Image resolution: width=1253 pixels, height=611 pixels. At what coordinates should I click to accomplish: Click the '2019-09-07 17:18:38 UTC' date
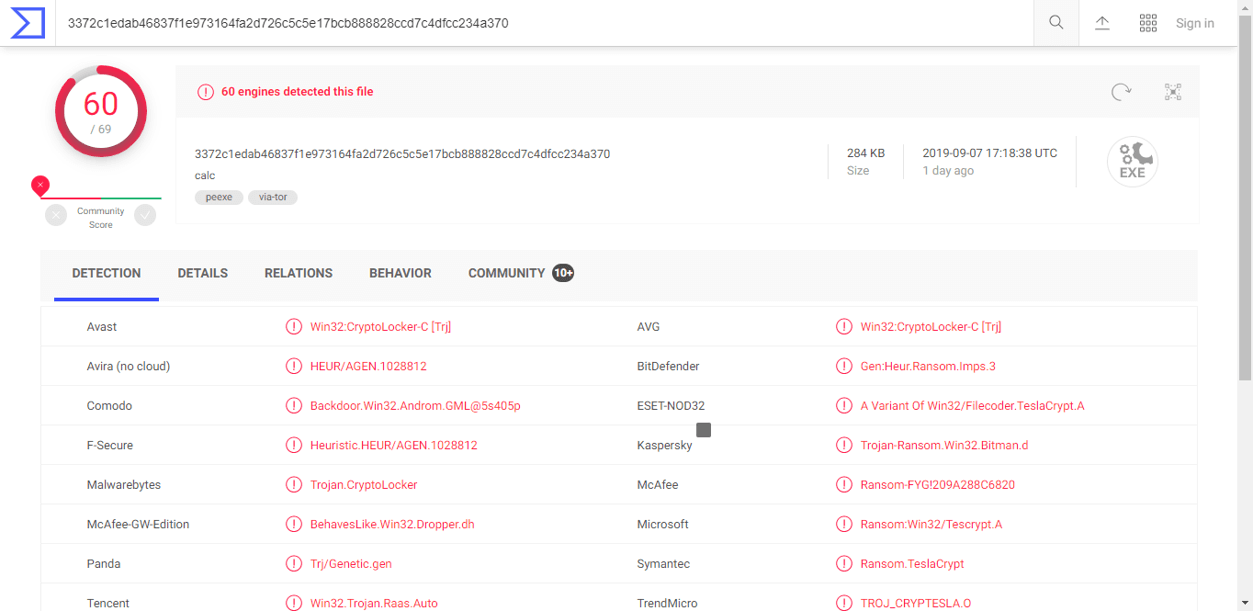(989, 154)
